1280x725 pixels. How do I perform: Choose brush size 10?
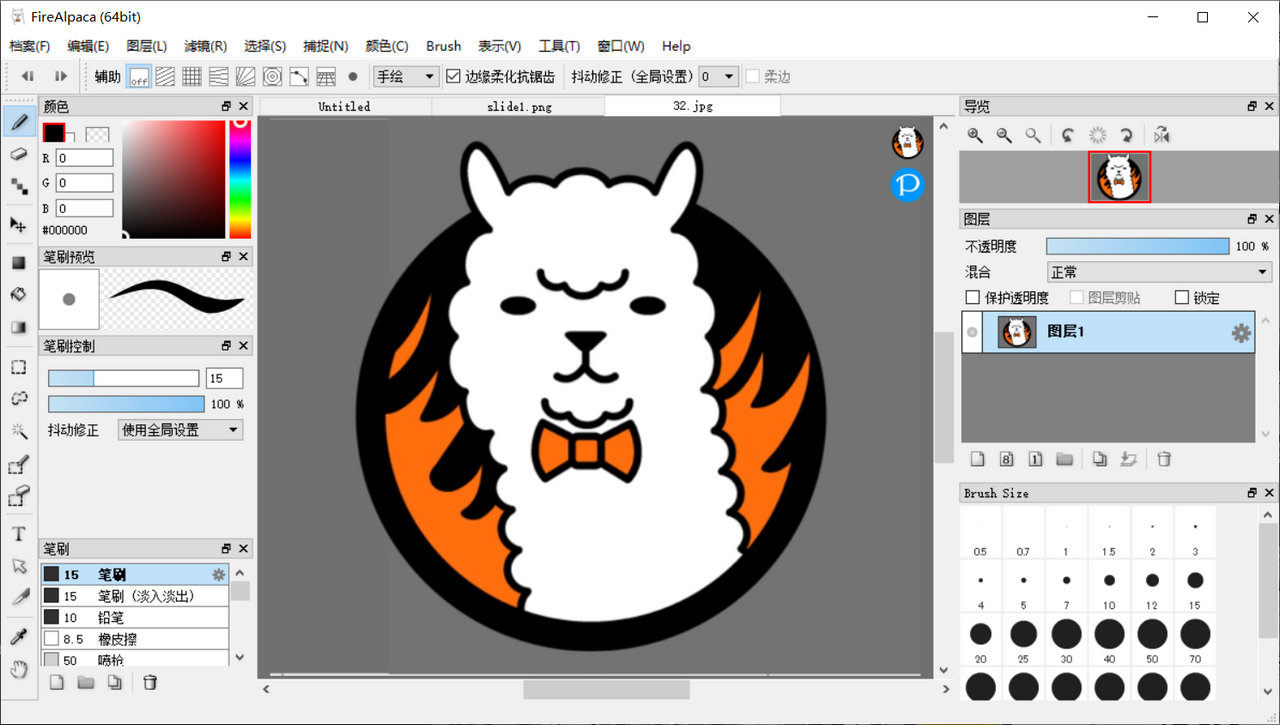click(1109, 587)
